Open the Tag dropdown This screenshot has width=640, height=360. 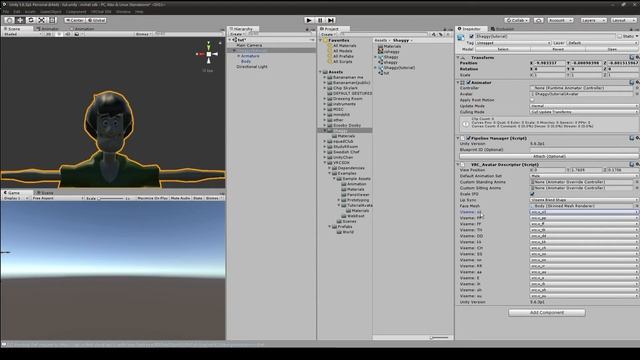[x=513, y=43]
